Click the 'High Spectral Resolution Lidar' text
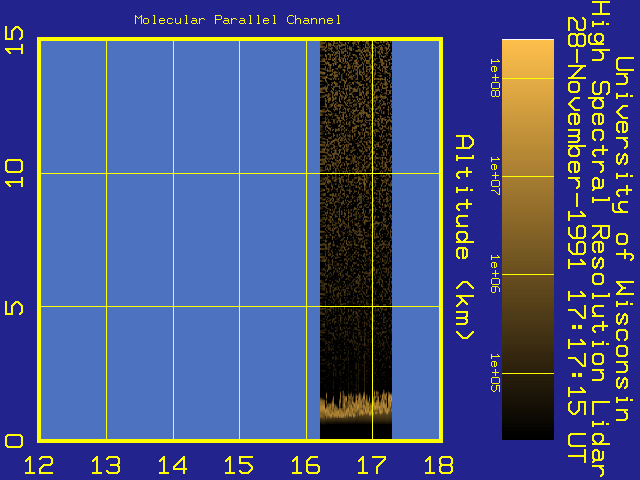This screenshot has height=480, width=640. [600, 240]
